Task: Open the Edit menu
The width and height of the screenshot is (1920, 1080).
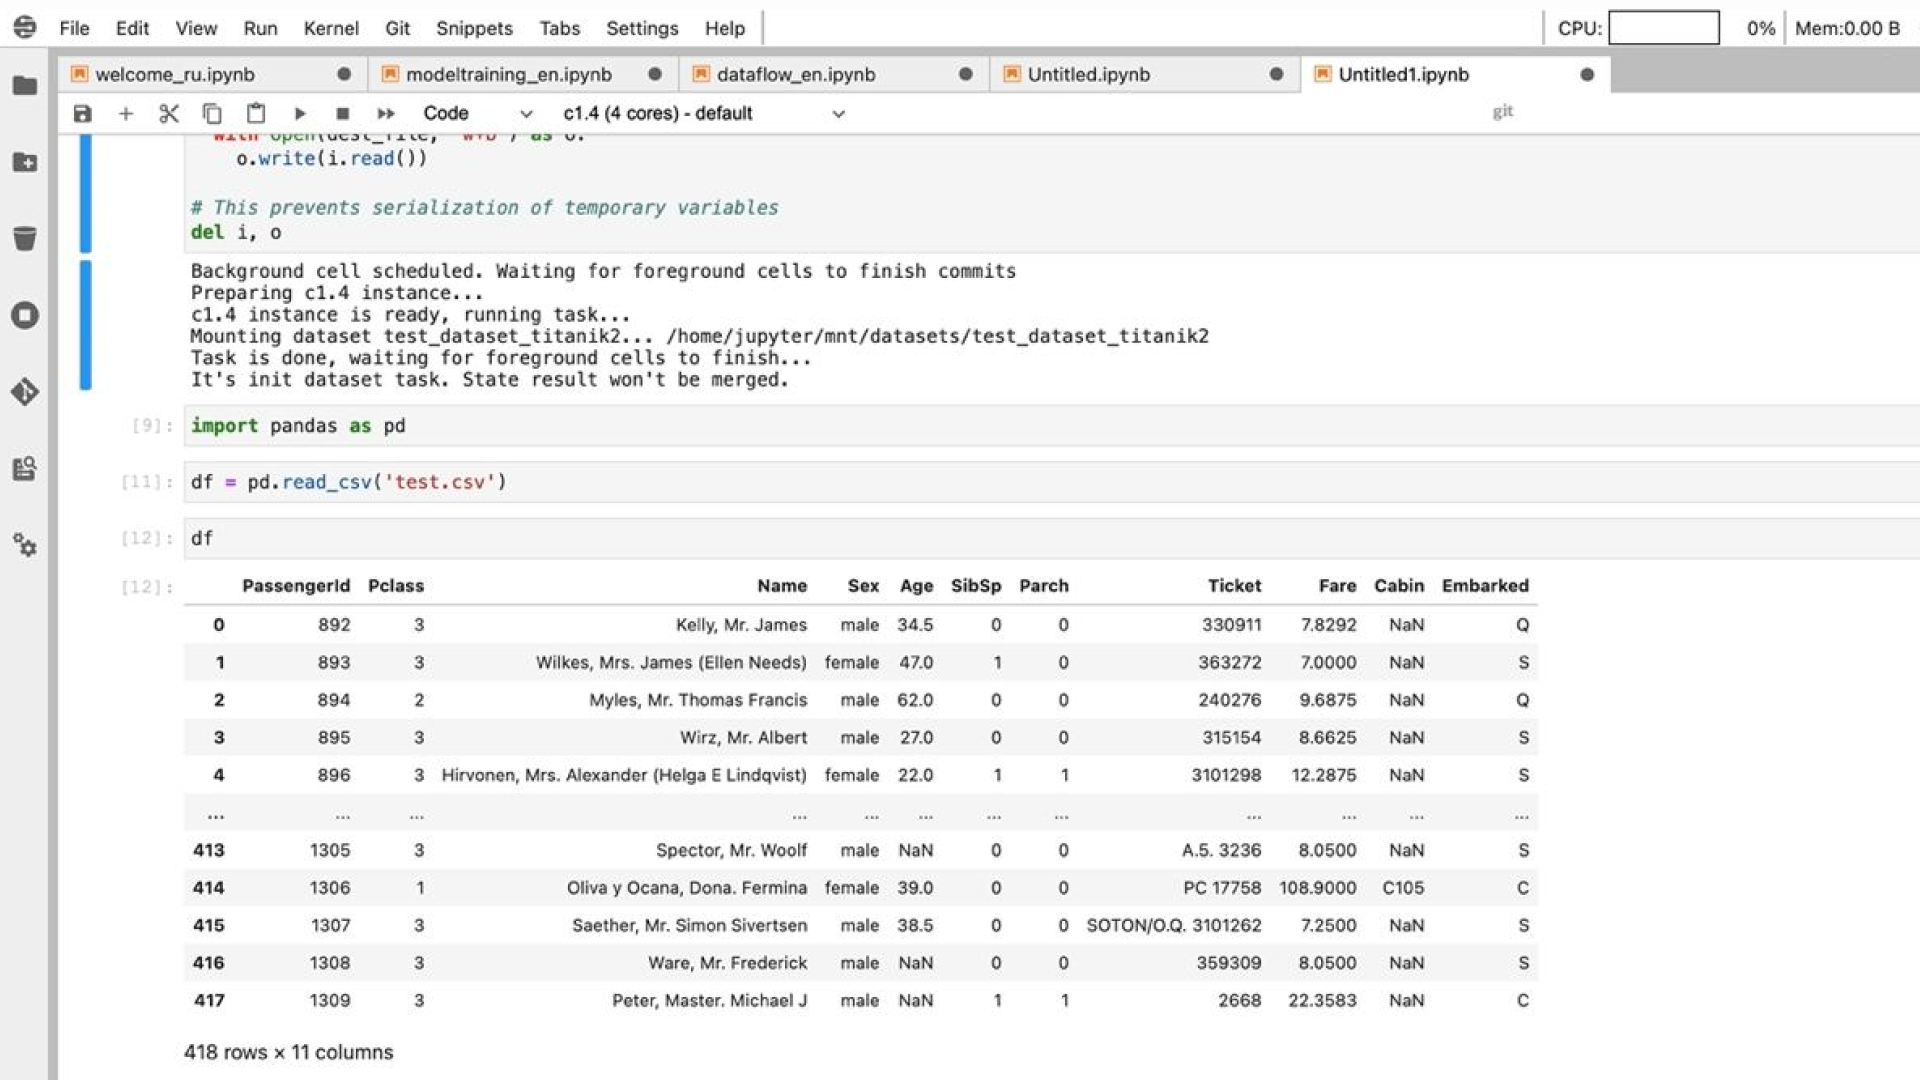Action: coord(132,28)
